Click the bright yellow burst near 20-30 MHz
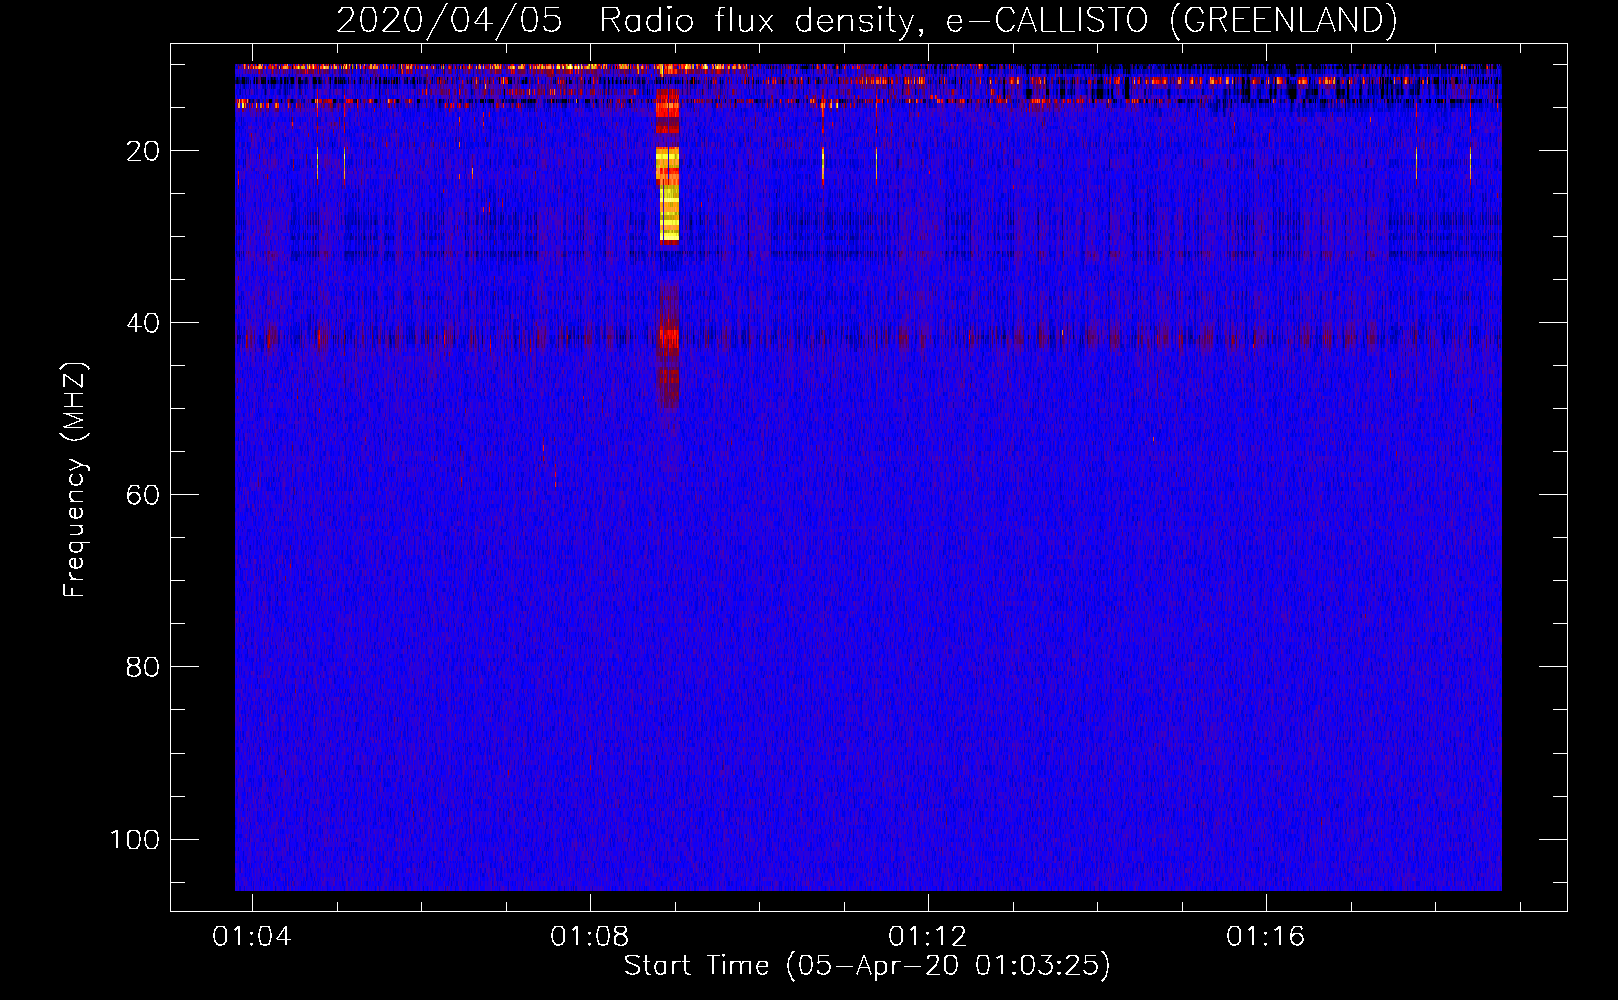Screen dimensions: 1618x1000 click(x=668, y=194)
